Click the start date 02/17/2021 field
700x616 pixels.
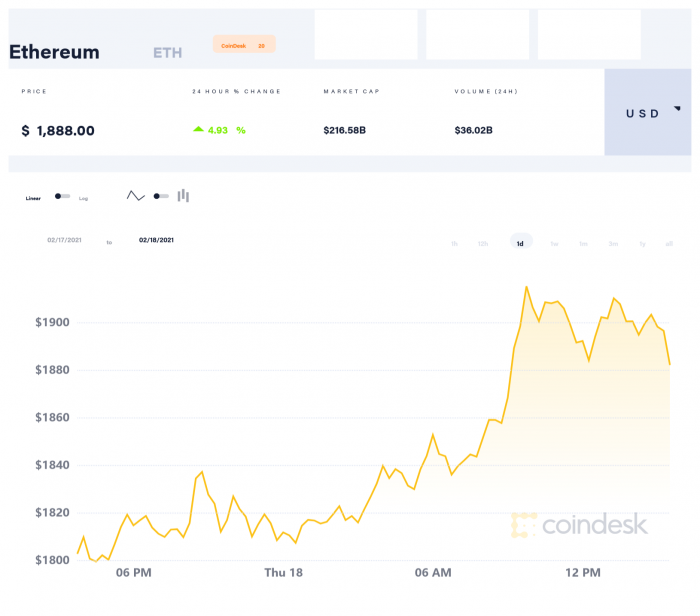click(x=65, y=240)
